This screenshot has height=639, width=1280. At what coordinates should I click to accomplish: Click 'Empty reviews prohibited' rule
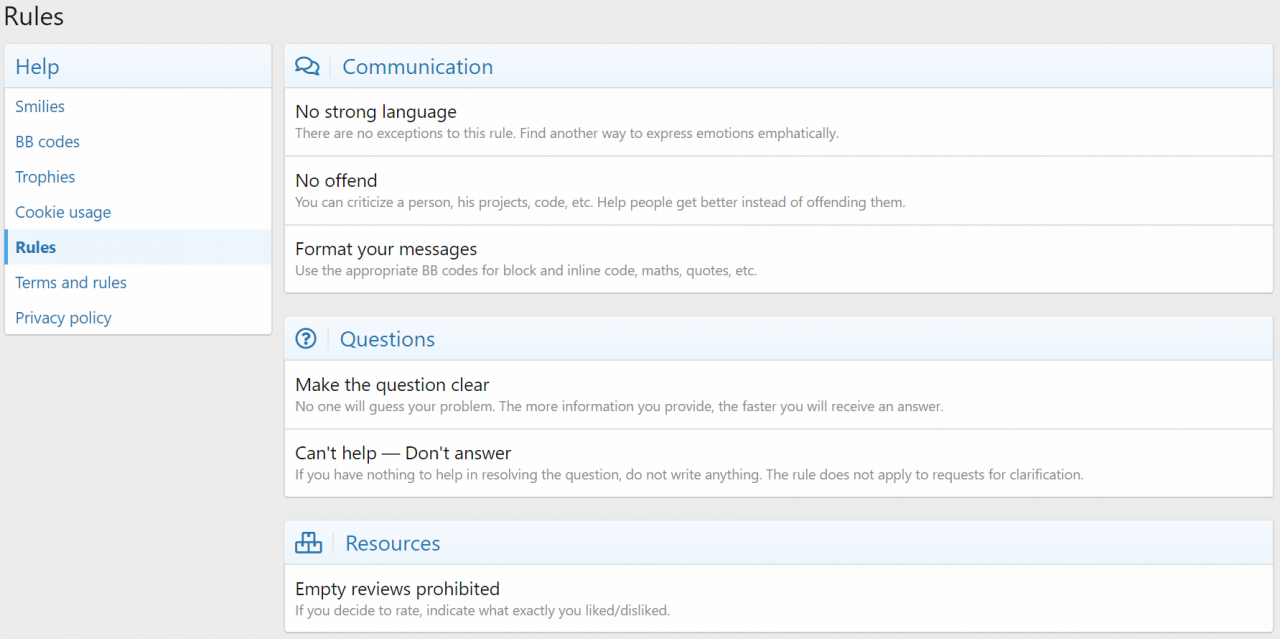[397, 589]
